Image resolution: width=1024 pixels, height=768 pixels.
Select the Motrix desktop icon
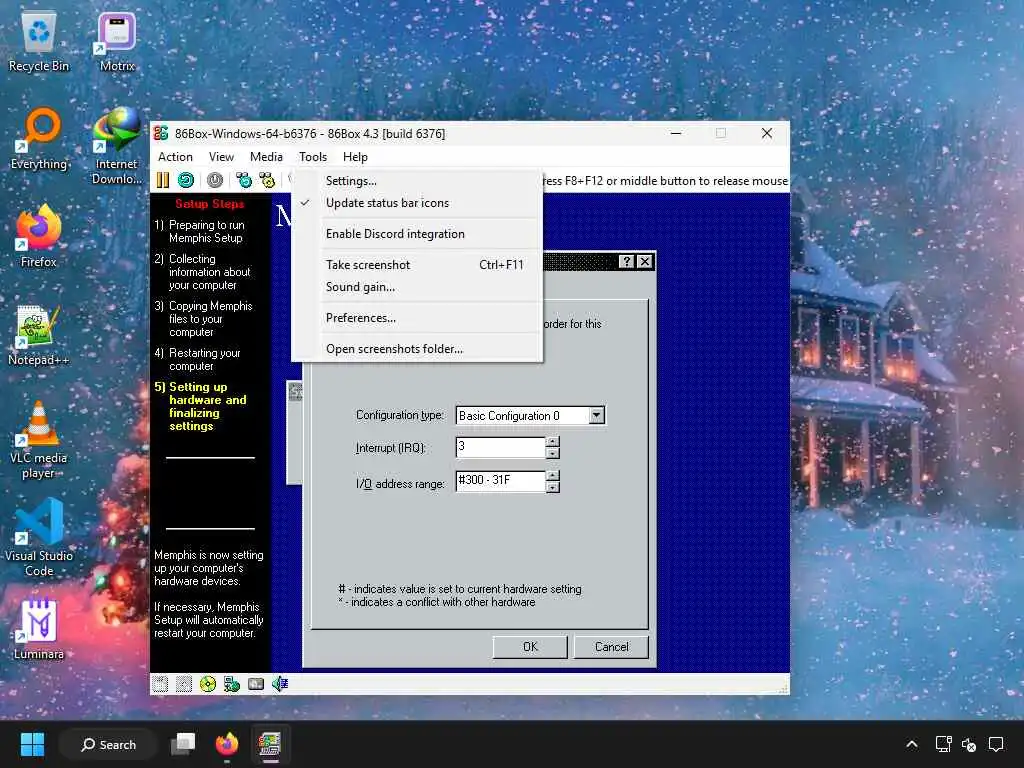click(117, 42)
